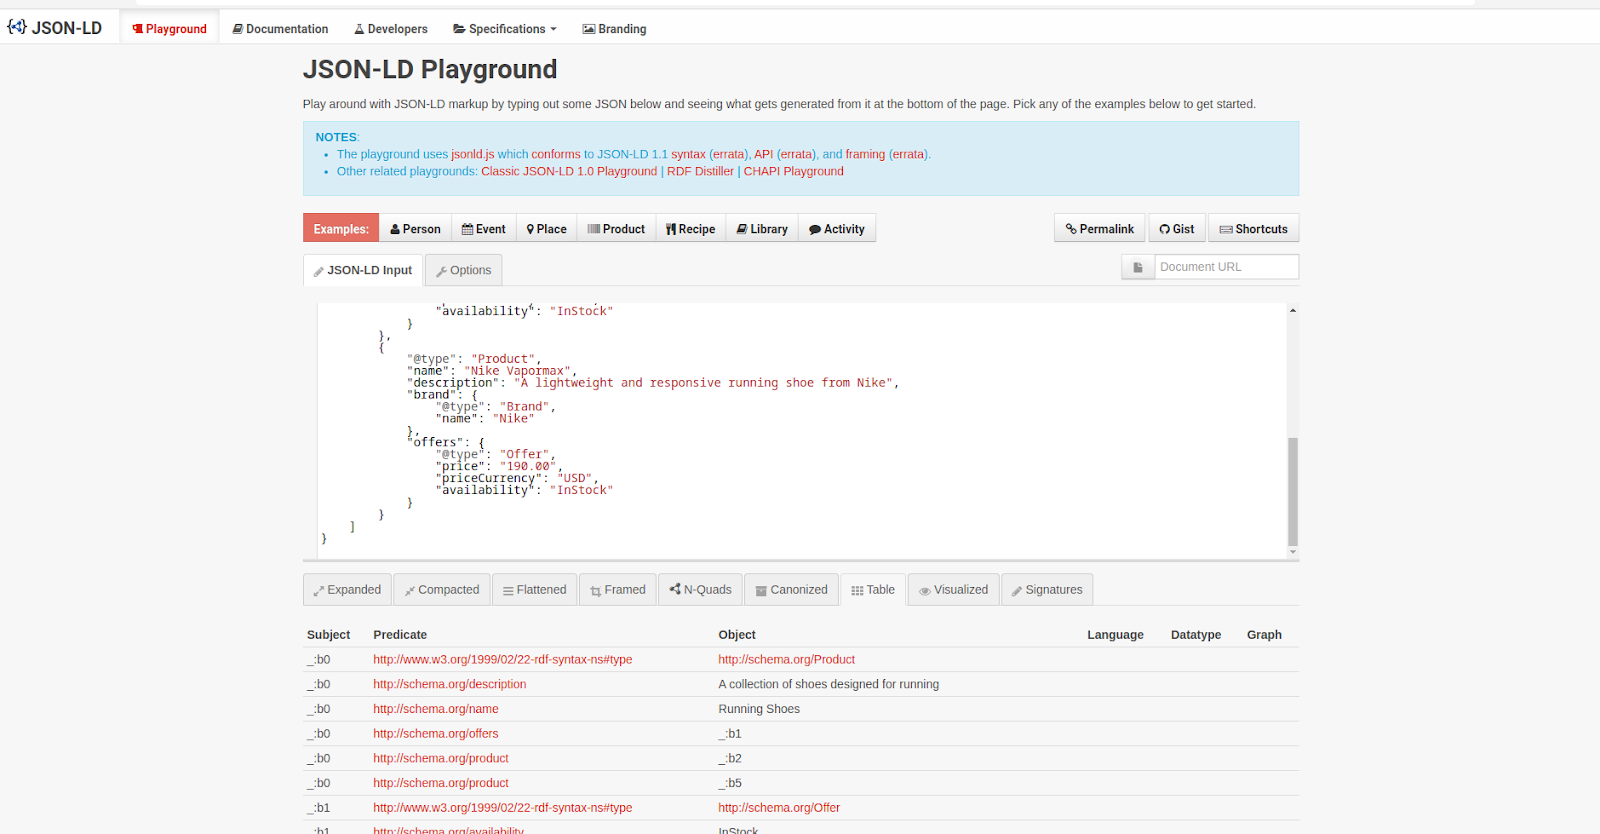Click the editor vertical scrollbar thumb
This screenshot has height=834, width=1600.
click(1292, 491)
